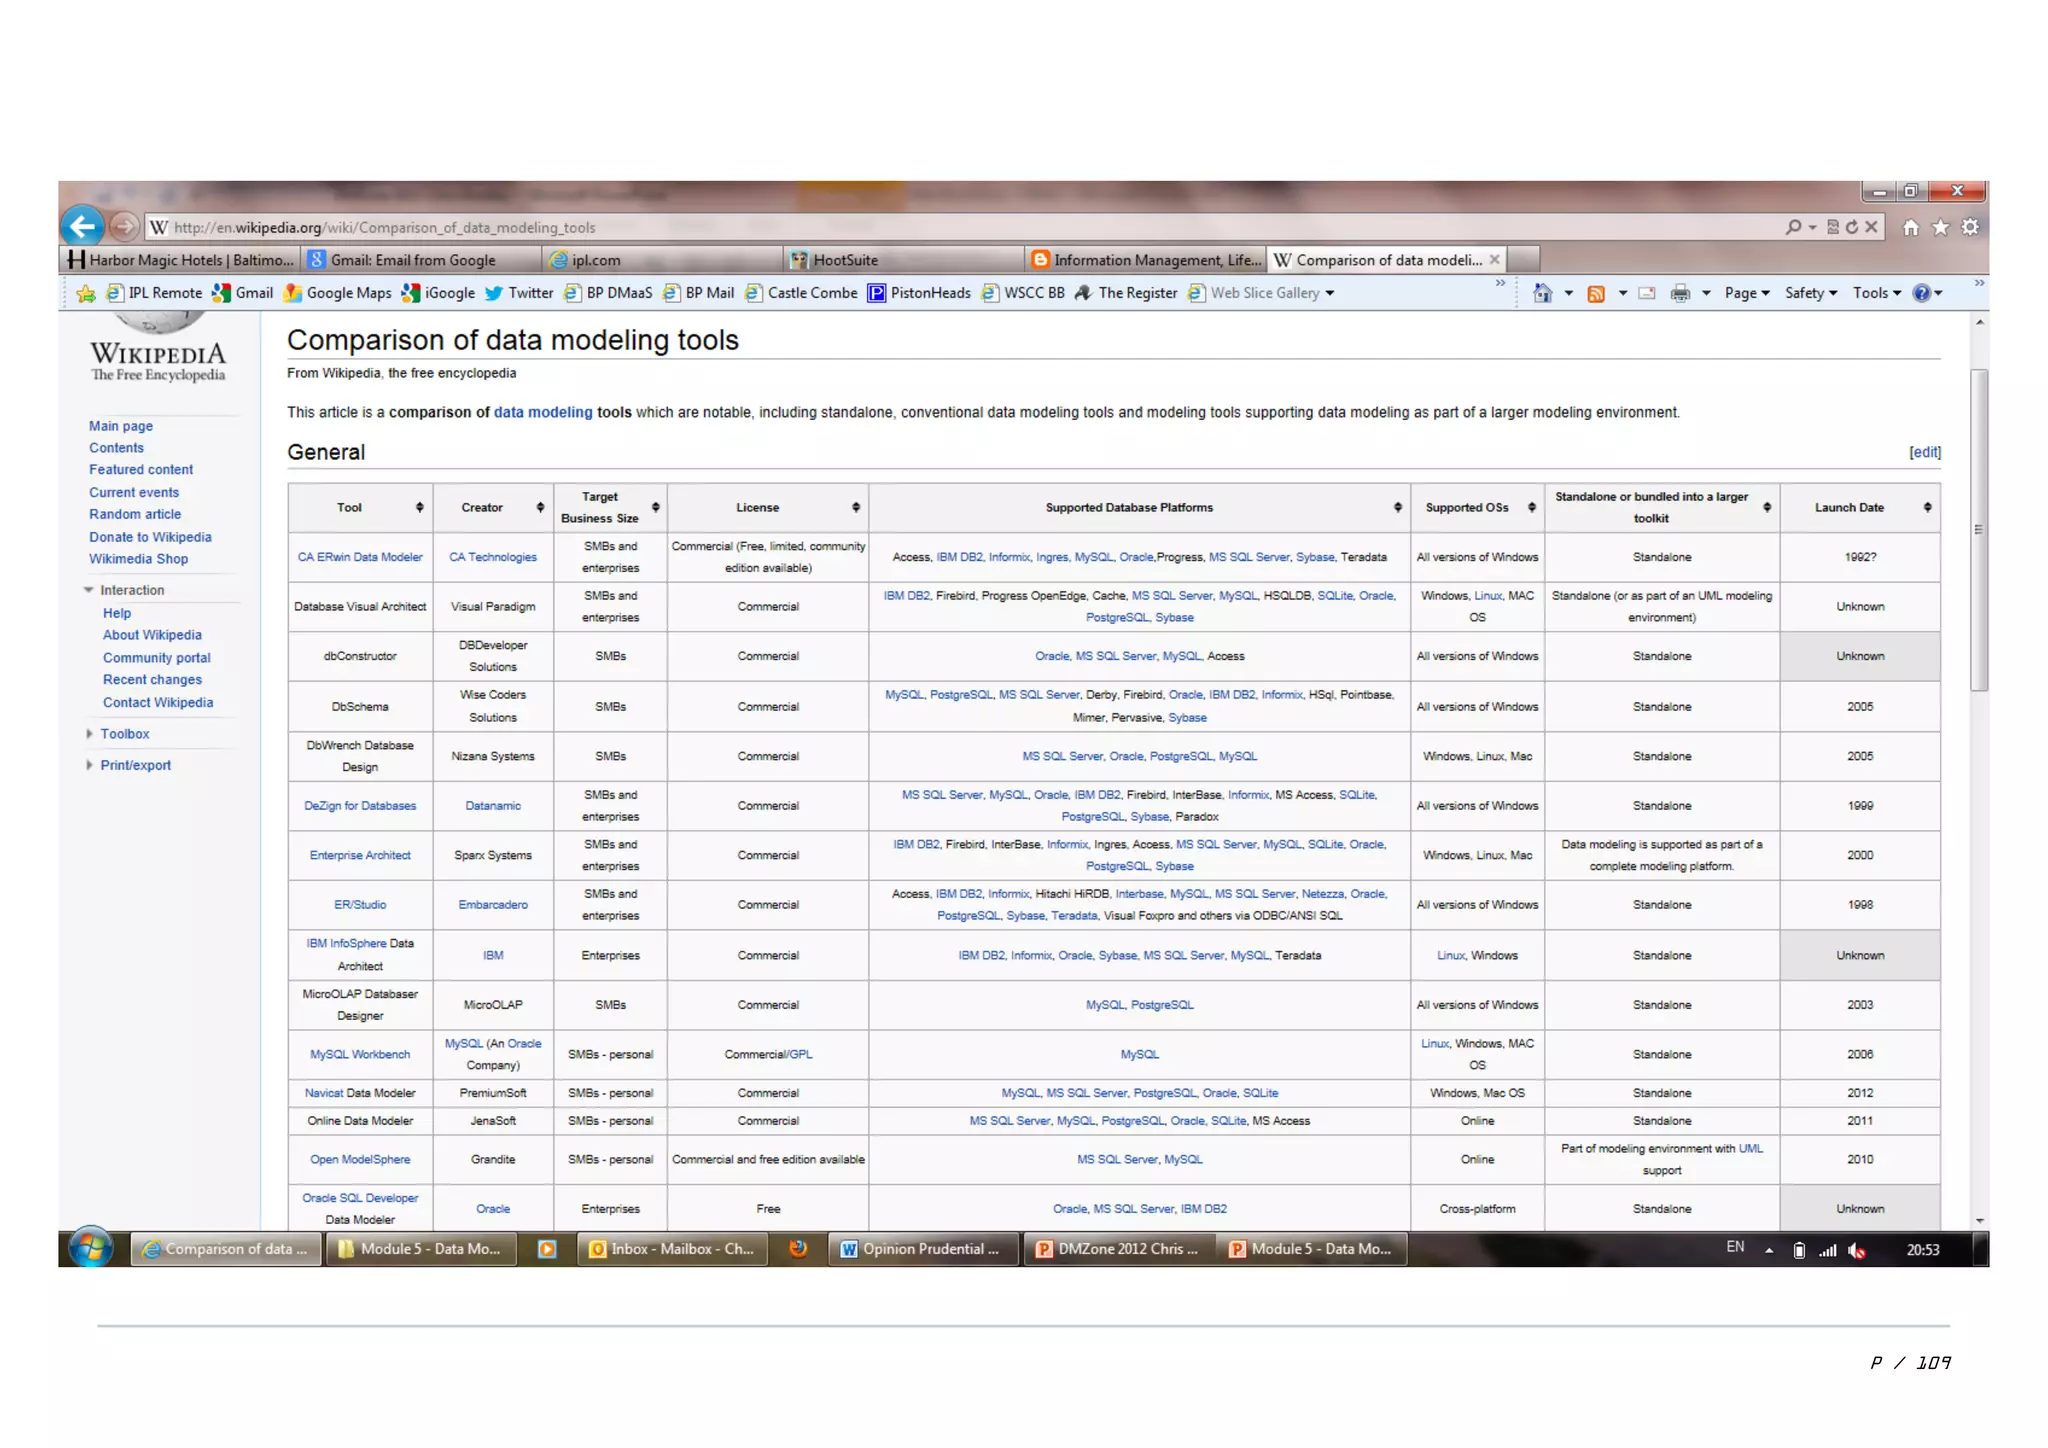Viewport: 2048px width, 1448px height.
Task: Open Favorites star icon at top right
Action: (x=1940, y=227)
